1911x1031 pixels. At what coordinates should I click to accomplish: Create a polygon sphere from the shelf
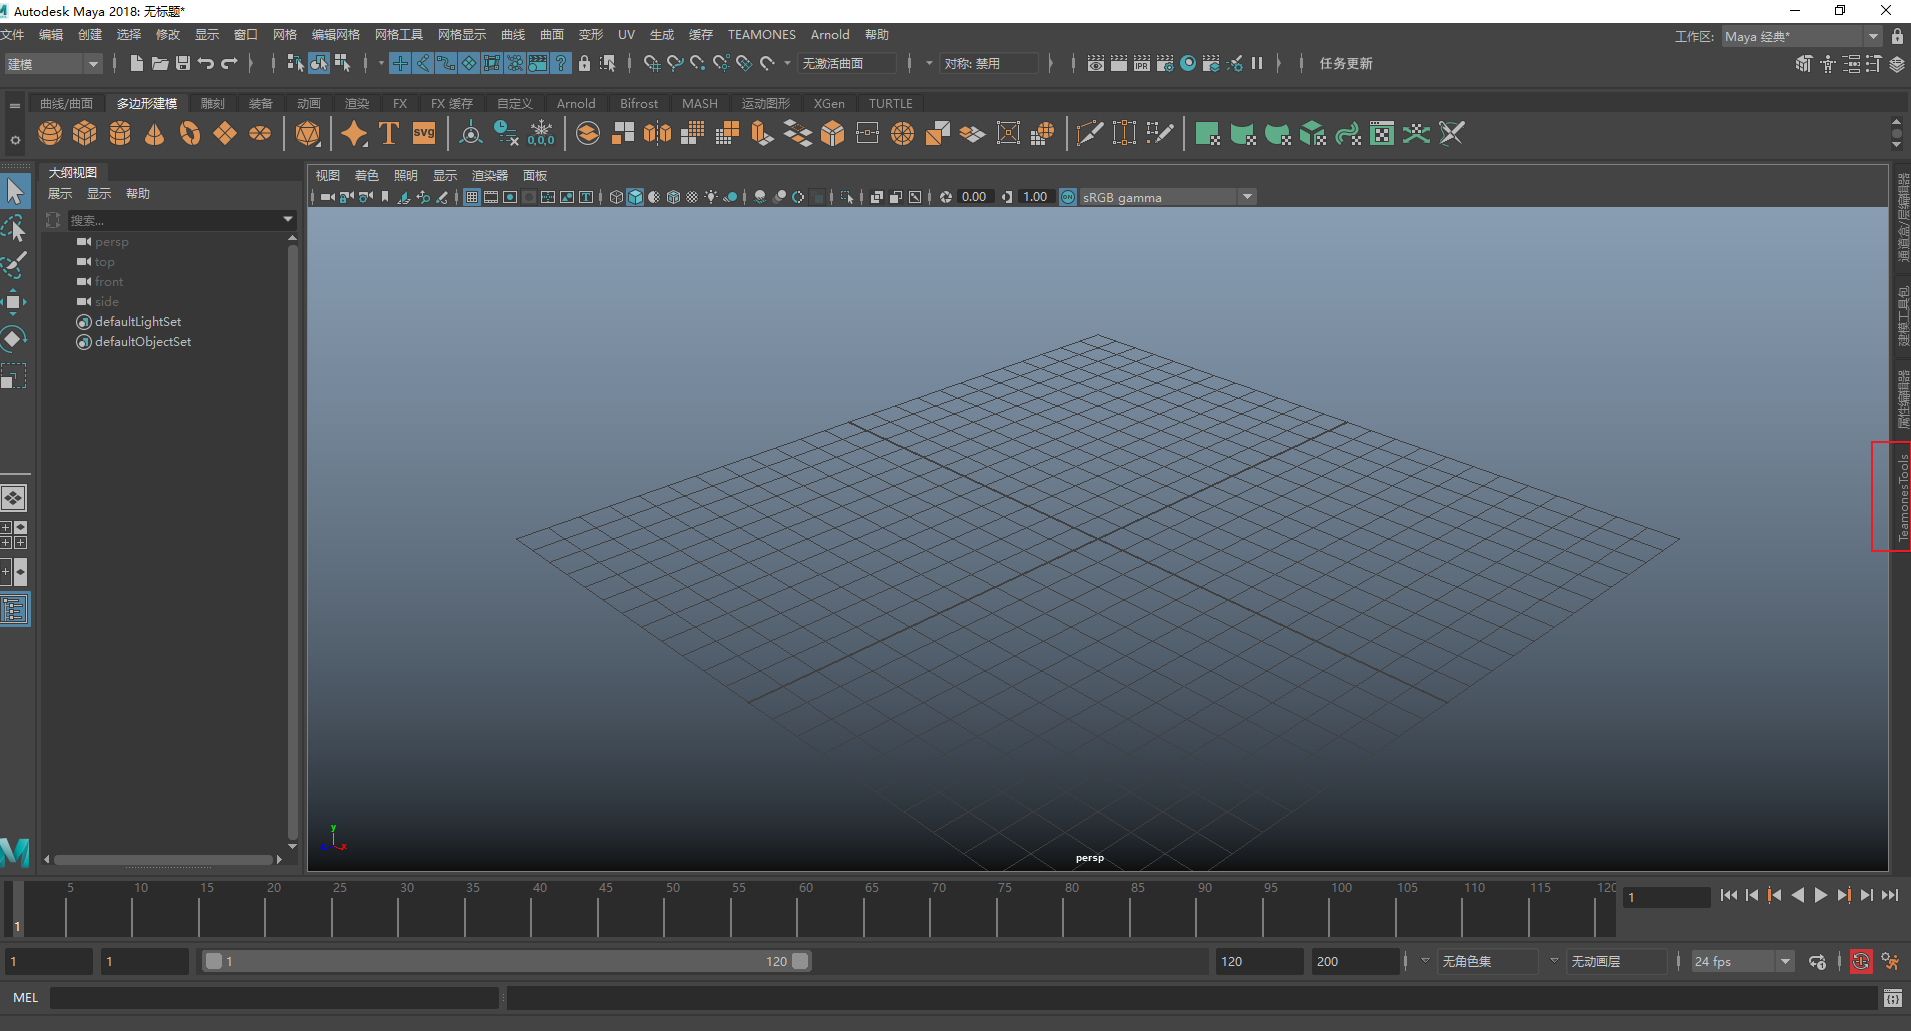(x=50, y=133)
